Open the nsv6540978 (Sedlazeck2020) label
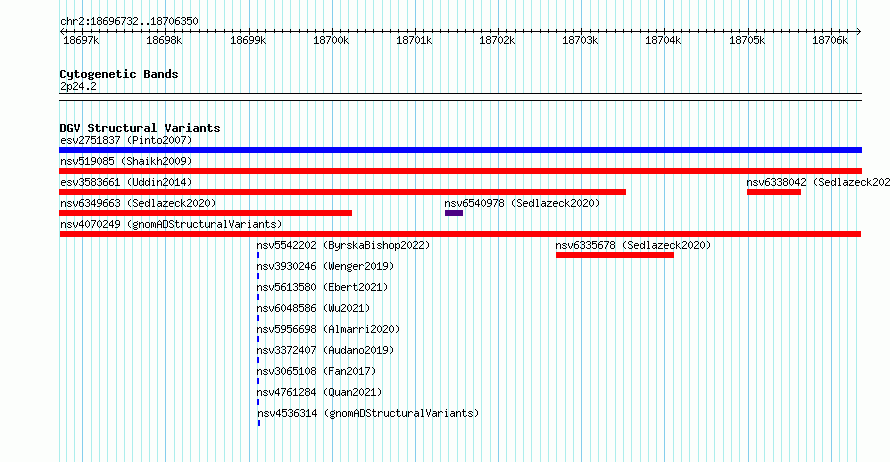 click(x=522, y=203)
